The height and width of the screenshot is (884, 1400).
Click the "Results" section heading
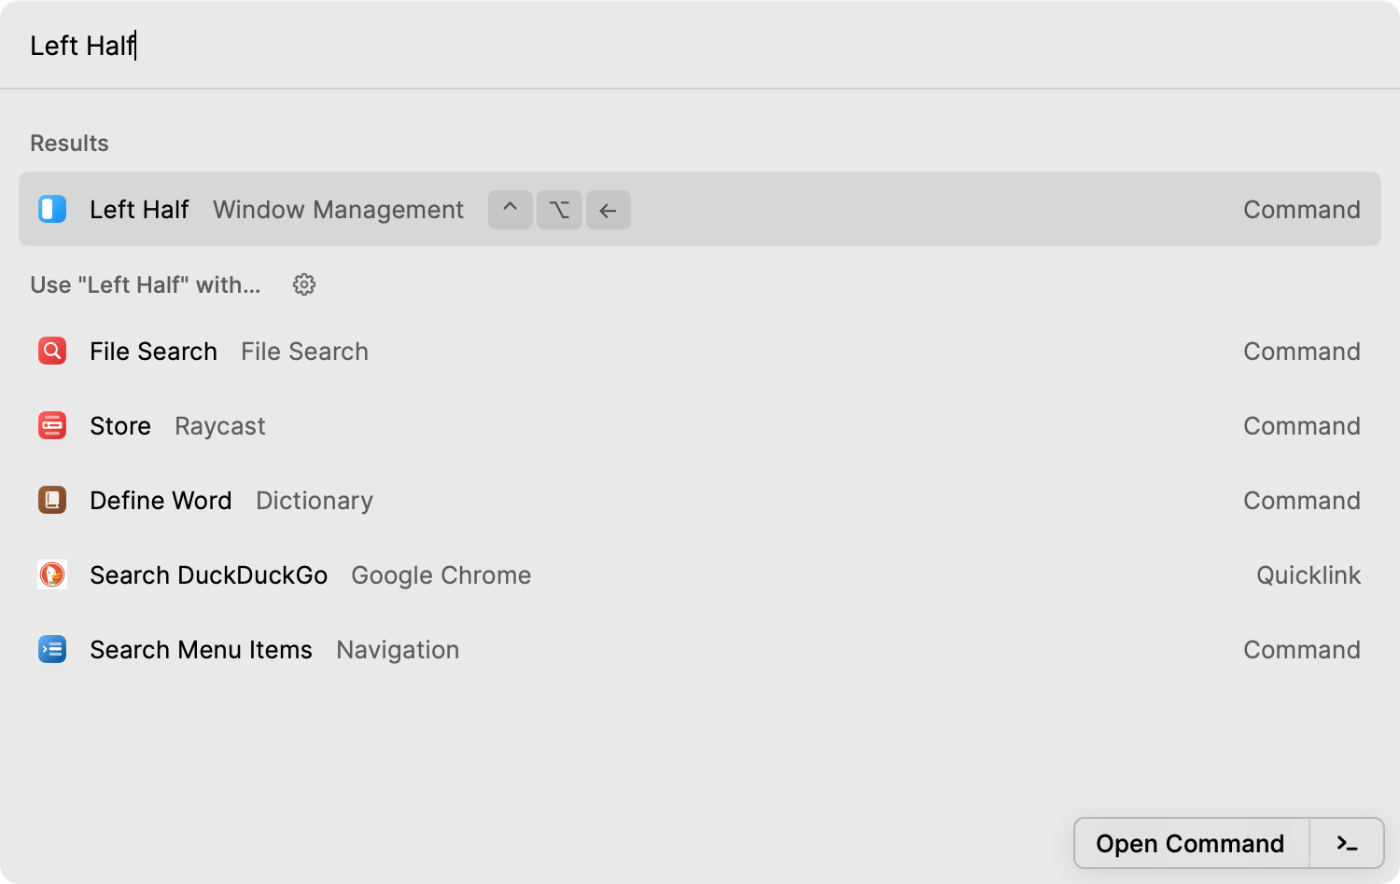tap(69, 143)
